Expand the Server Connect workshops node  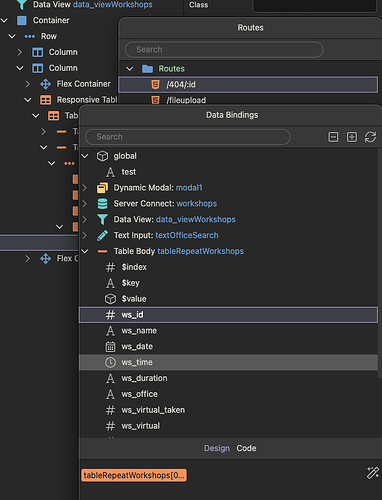(x=85, y=204)
